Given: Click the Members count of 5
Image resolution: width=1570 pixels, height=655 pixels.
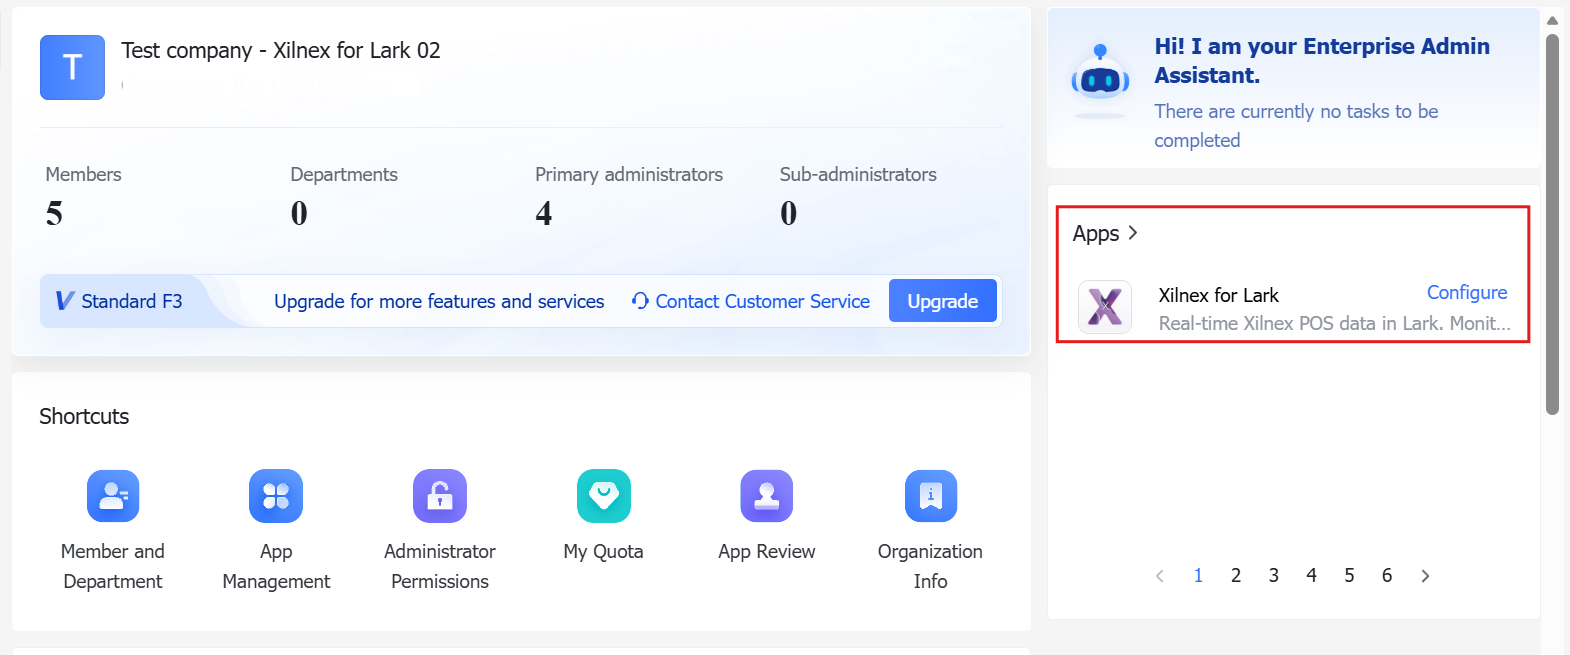Looking at the screenshot, I should click(54, 213).
